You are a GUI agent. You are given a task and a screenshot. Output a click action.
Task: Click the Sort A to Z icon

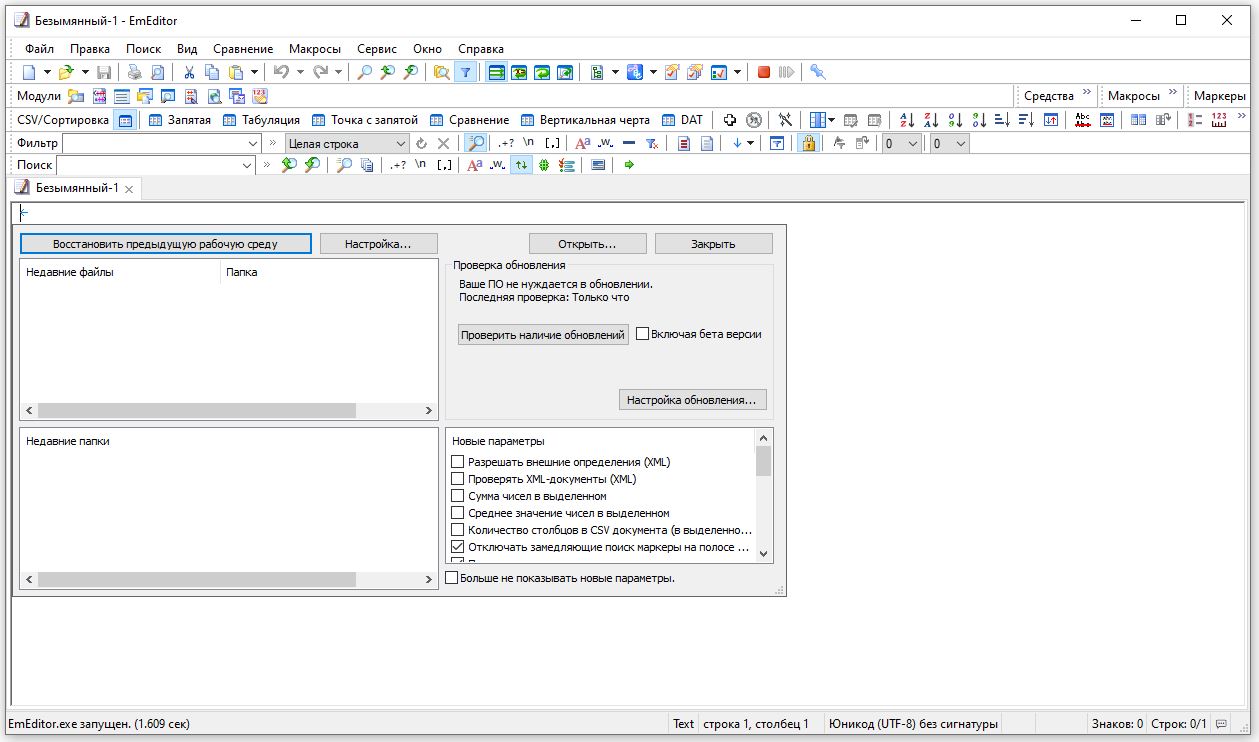907,120
